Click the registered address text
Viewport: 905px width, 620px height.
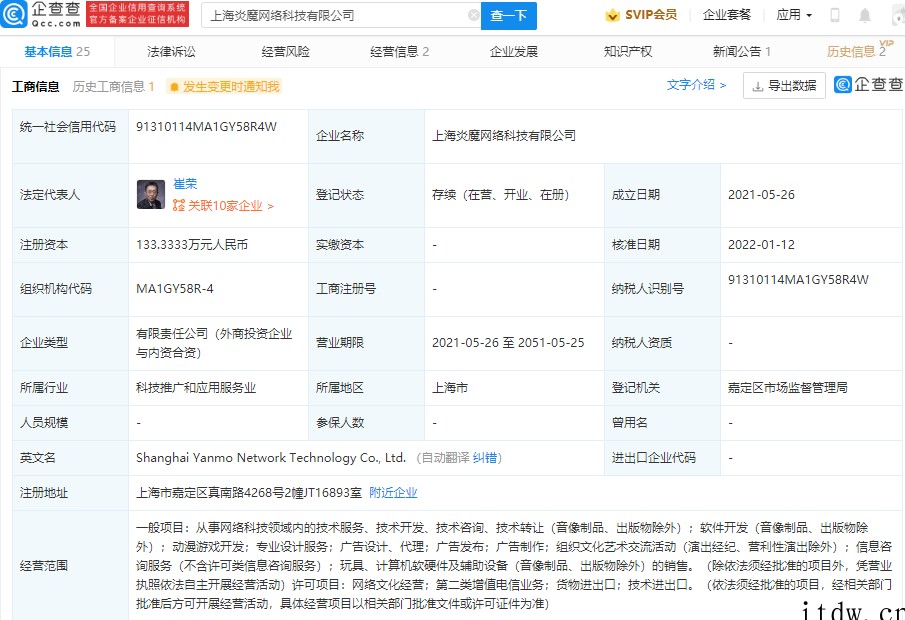click(249, 492)
